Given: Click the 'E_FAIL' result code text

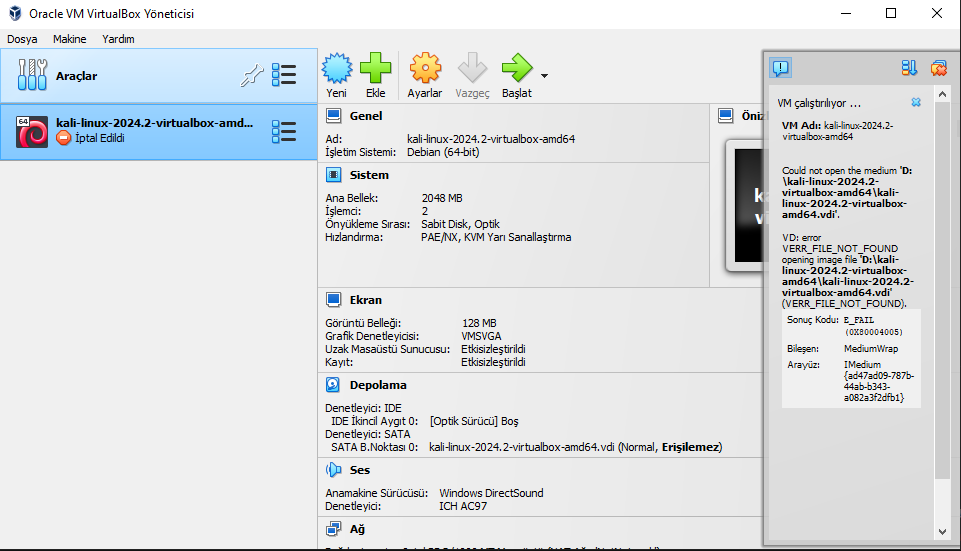Looking at the screenshot, I should 859,320.
